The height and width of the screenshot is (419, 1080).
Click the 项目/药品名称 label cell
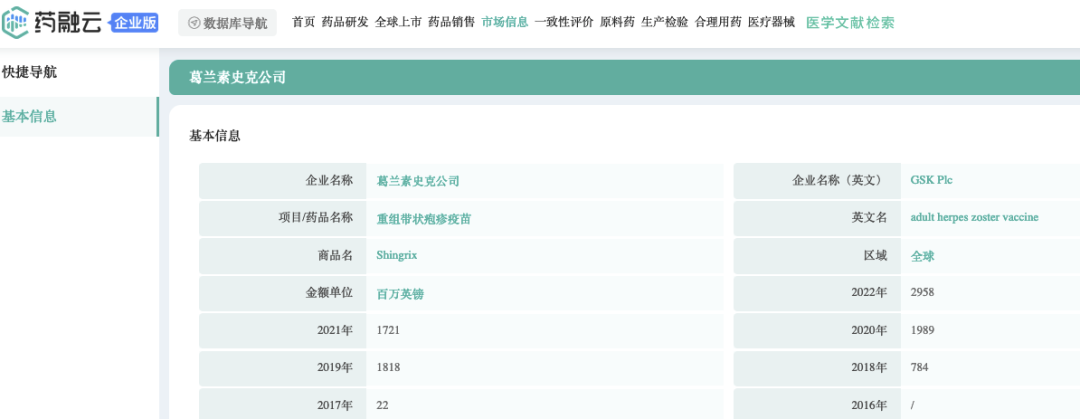(x=282, y=218)
